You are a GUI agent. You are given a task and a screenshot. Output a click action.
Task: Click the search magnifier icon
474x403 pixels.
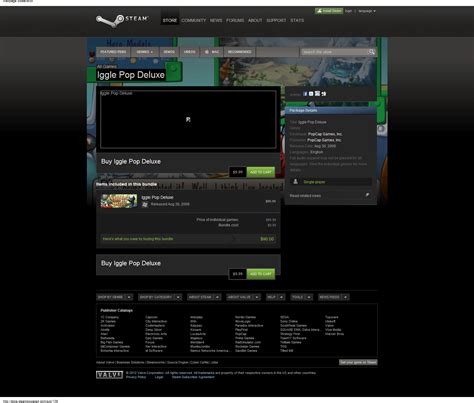click(x=372, y=52)
